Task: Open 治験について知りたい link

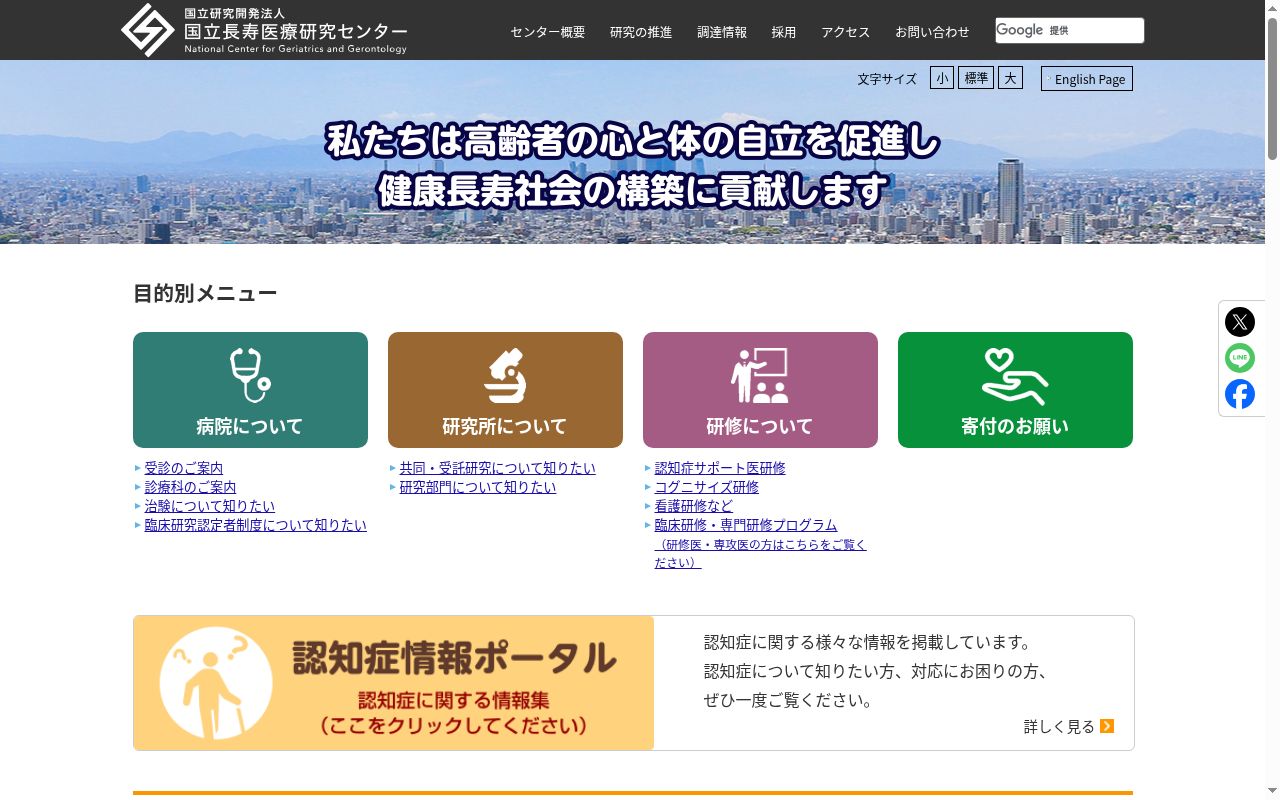Action: pos(210,506)
